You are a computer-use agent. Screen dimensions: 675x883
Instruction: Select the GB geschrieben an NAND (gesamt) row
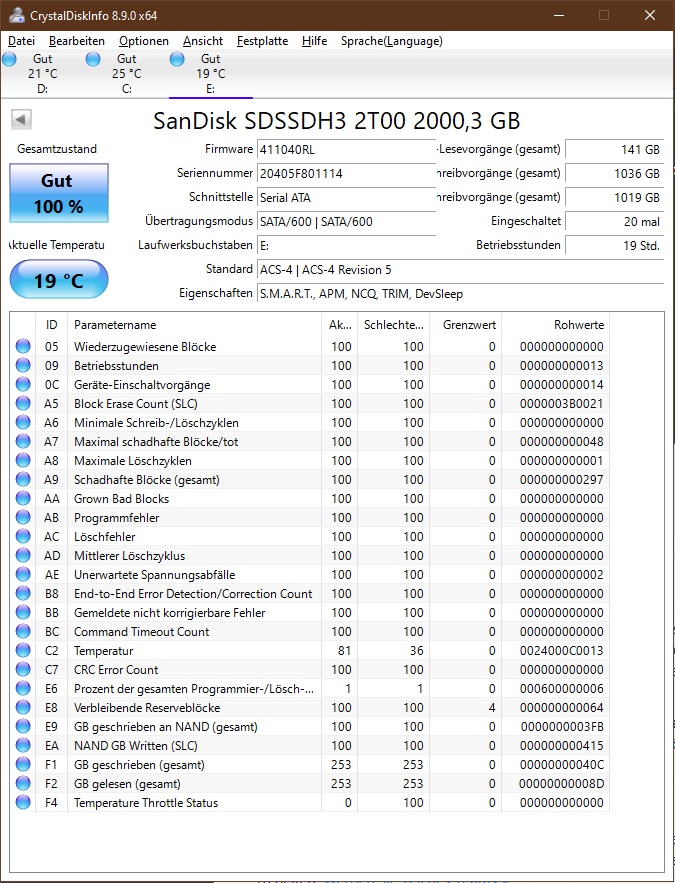coord(310,726)
